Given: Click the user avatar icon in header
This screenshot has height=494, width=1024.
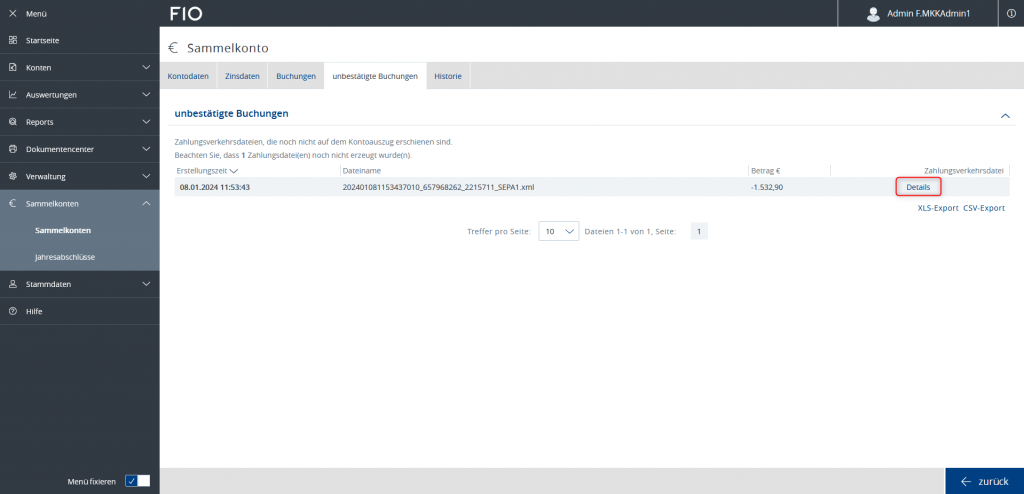Looking at the screenshot, I should [x=873, y=14].
